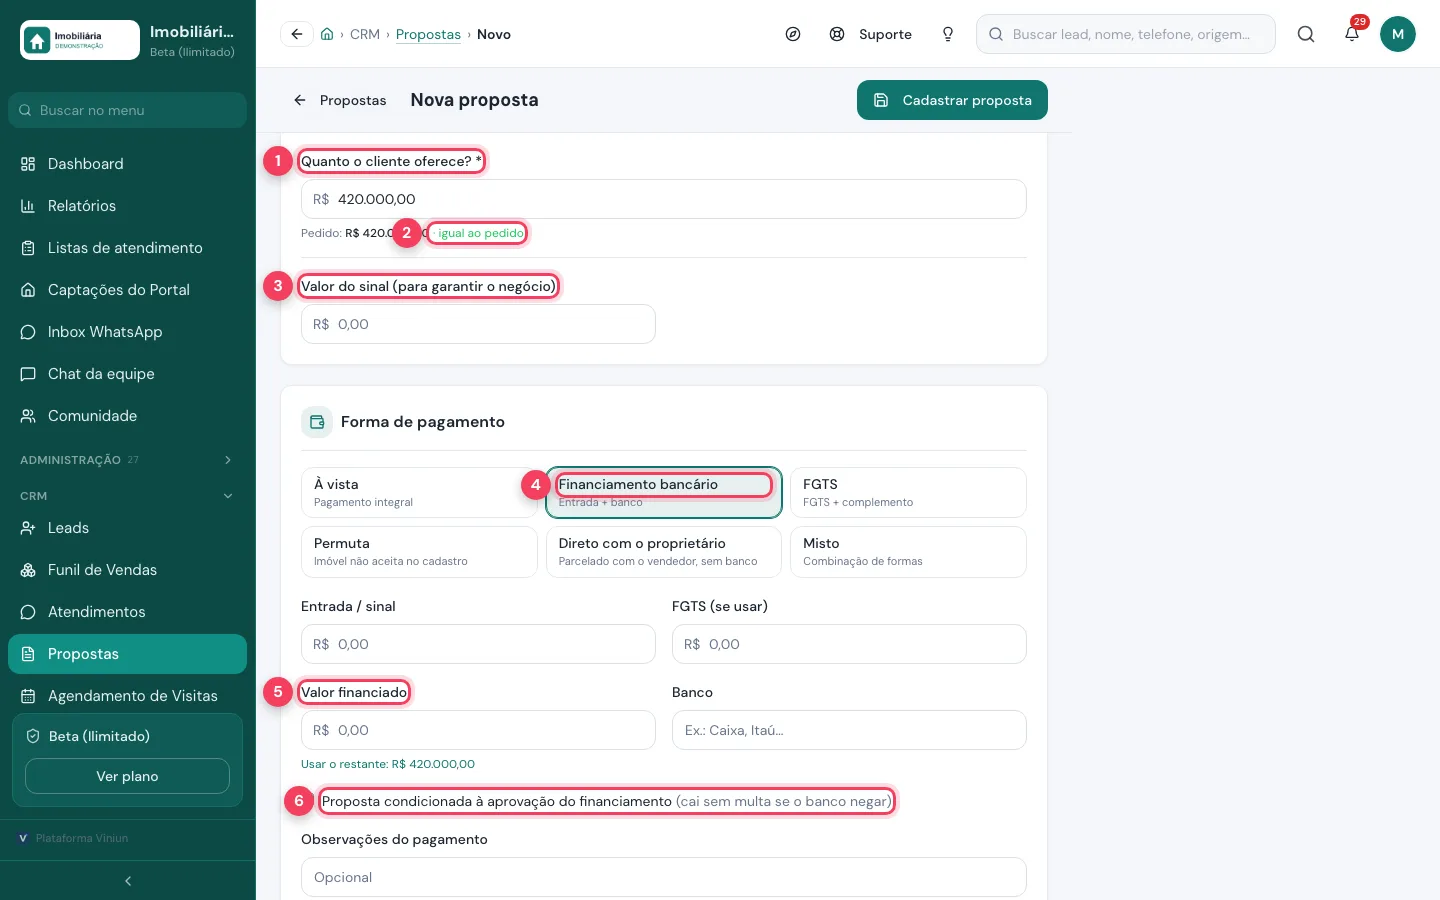Go back via the Propostas link beside Nova proposta
This screenshot has width=1440, height=900.
coord(340,100)
